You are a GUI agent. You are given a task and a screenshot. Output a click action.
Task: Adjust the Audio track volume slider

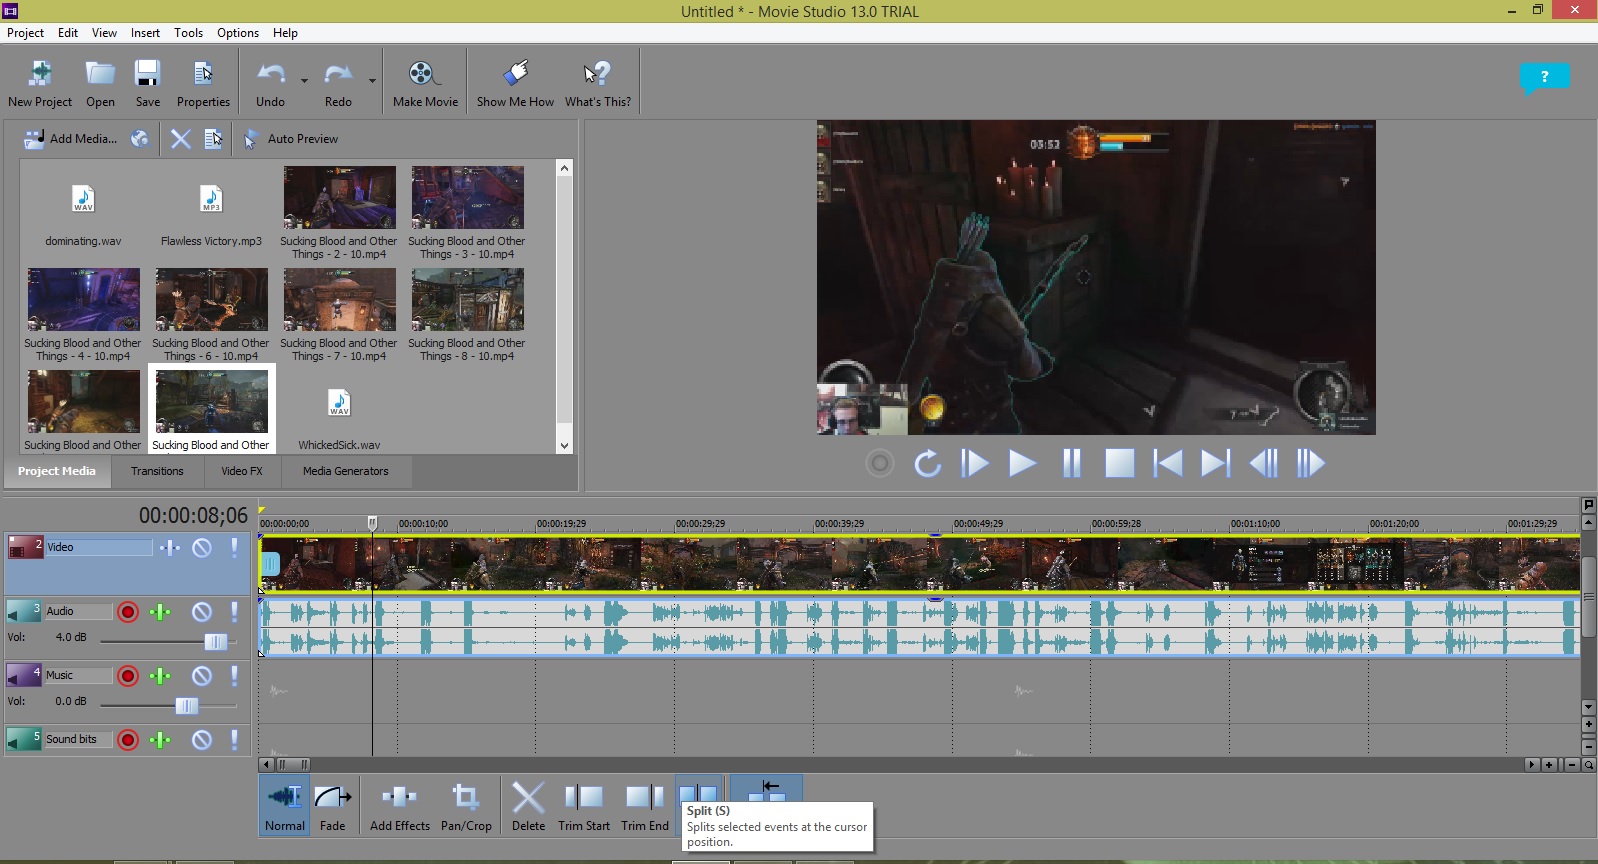215,642
